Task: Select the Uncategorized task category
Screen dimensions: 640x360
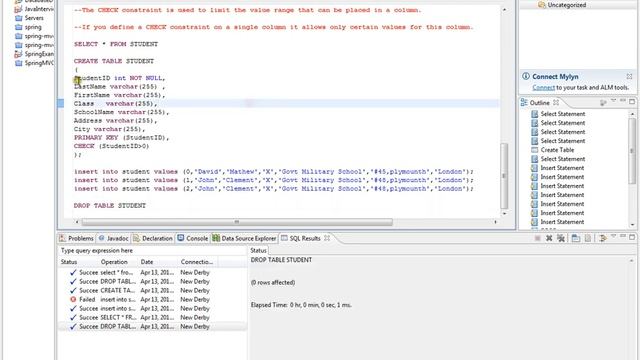Action: pos(567,5)
